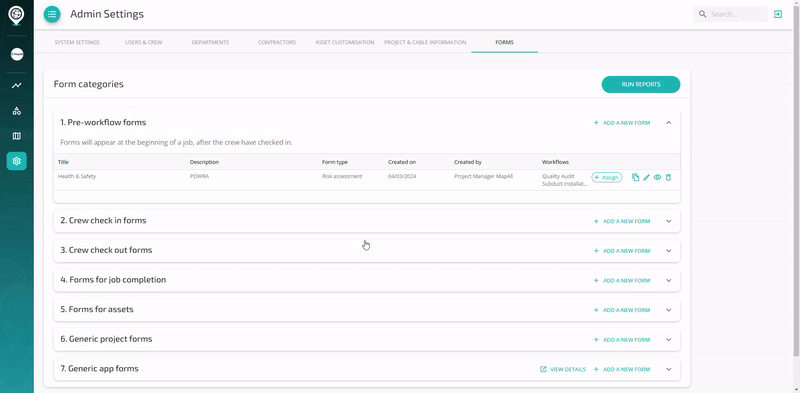800x393 pixels.
Task: Assign the Health & Safety form to workflows
Action: pyautogui.click(x=607, y=178)
